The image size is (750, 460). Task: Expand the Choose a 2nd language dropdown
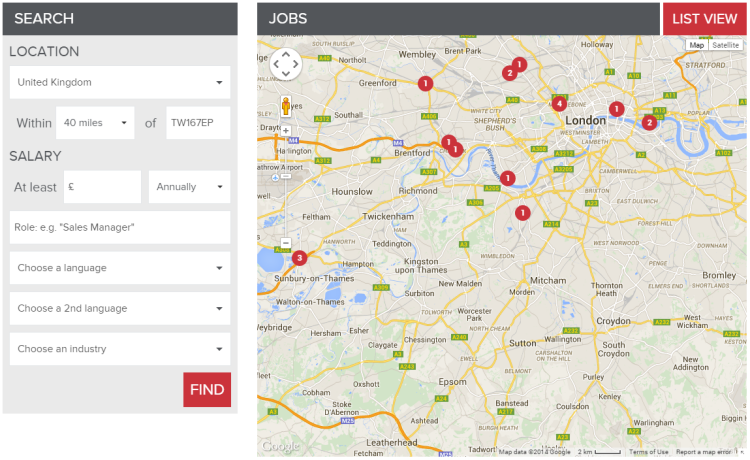[120, 308]
